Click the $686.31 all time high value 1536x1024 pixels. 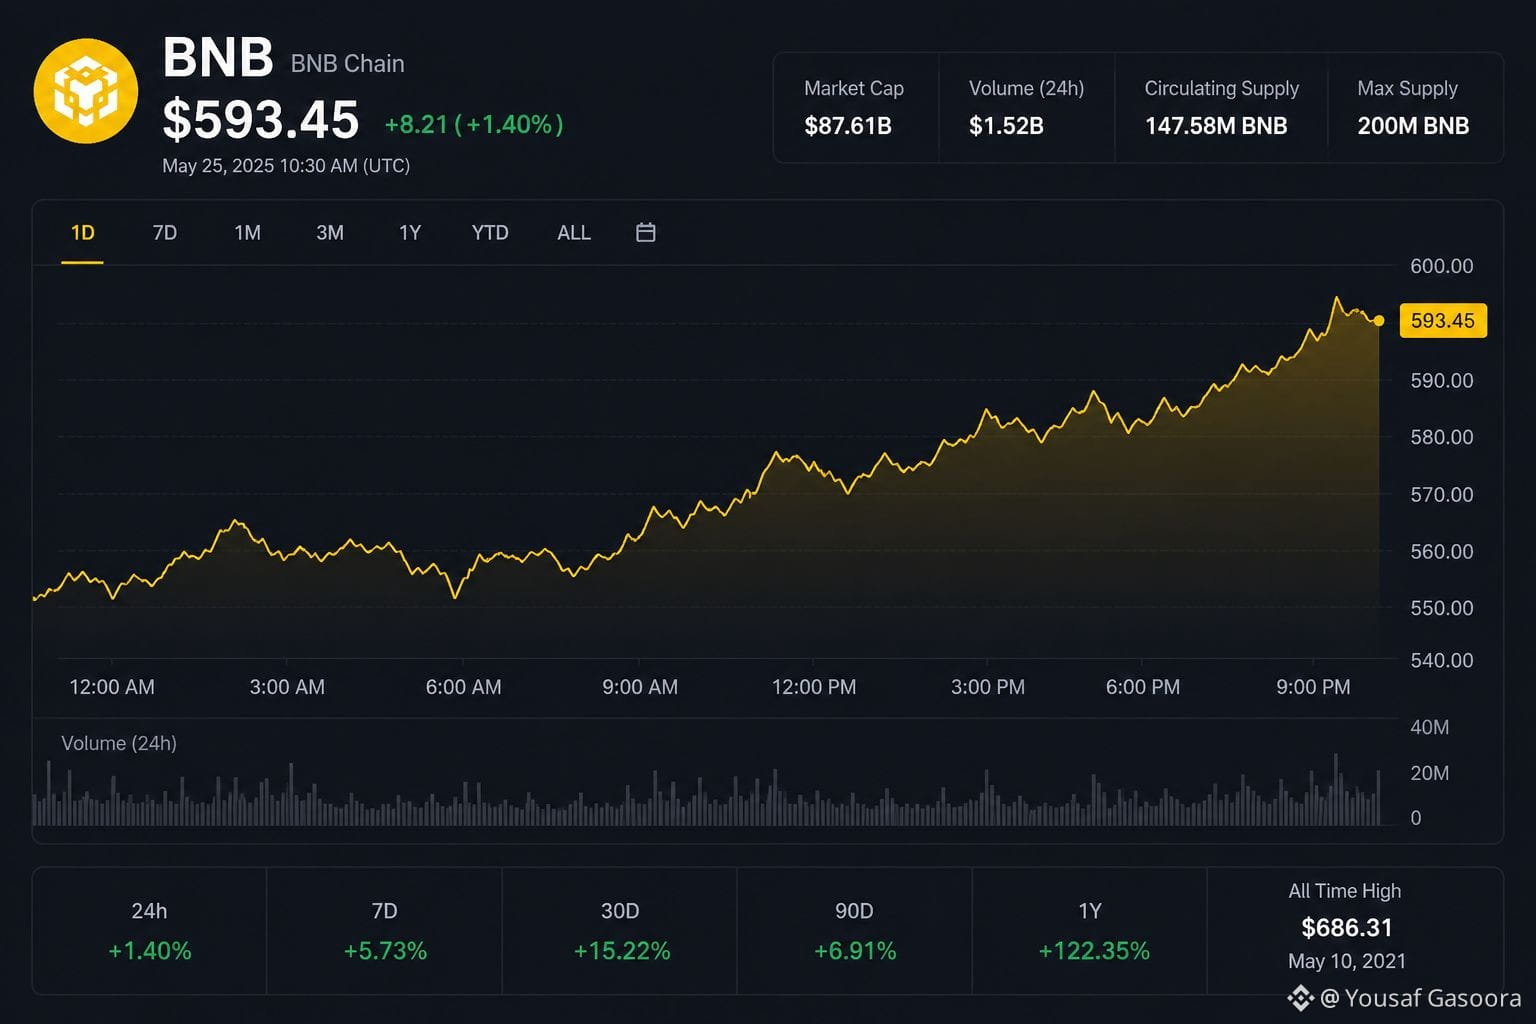click(x=1347, y=928)
